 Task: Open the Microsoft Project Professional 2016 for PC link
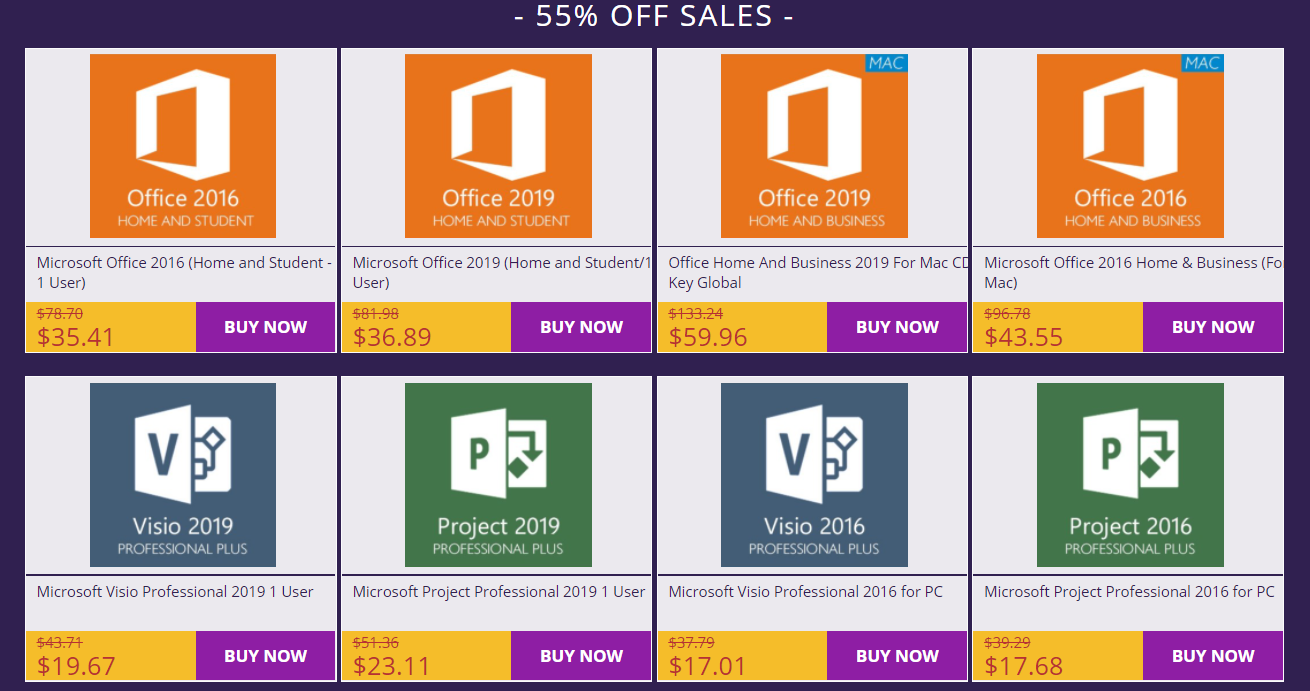click(1129, 592)
